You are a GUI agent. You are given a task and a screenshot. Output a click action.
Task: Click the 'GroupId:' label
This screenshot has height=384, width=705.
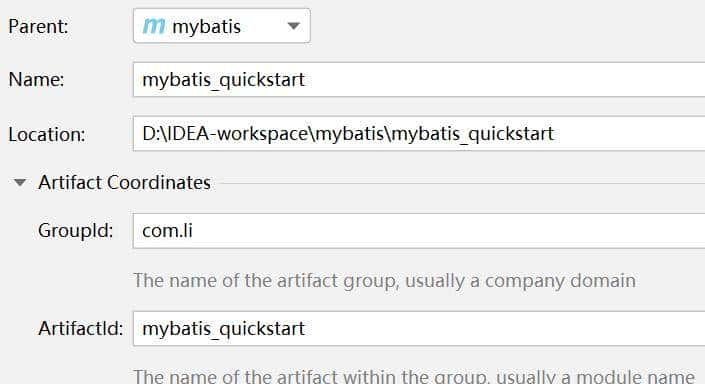[x=76, y=231]
